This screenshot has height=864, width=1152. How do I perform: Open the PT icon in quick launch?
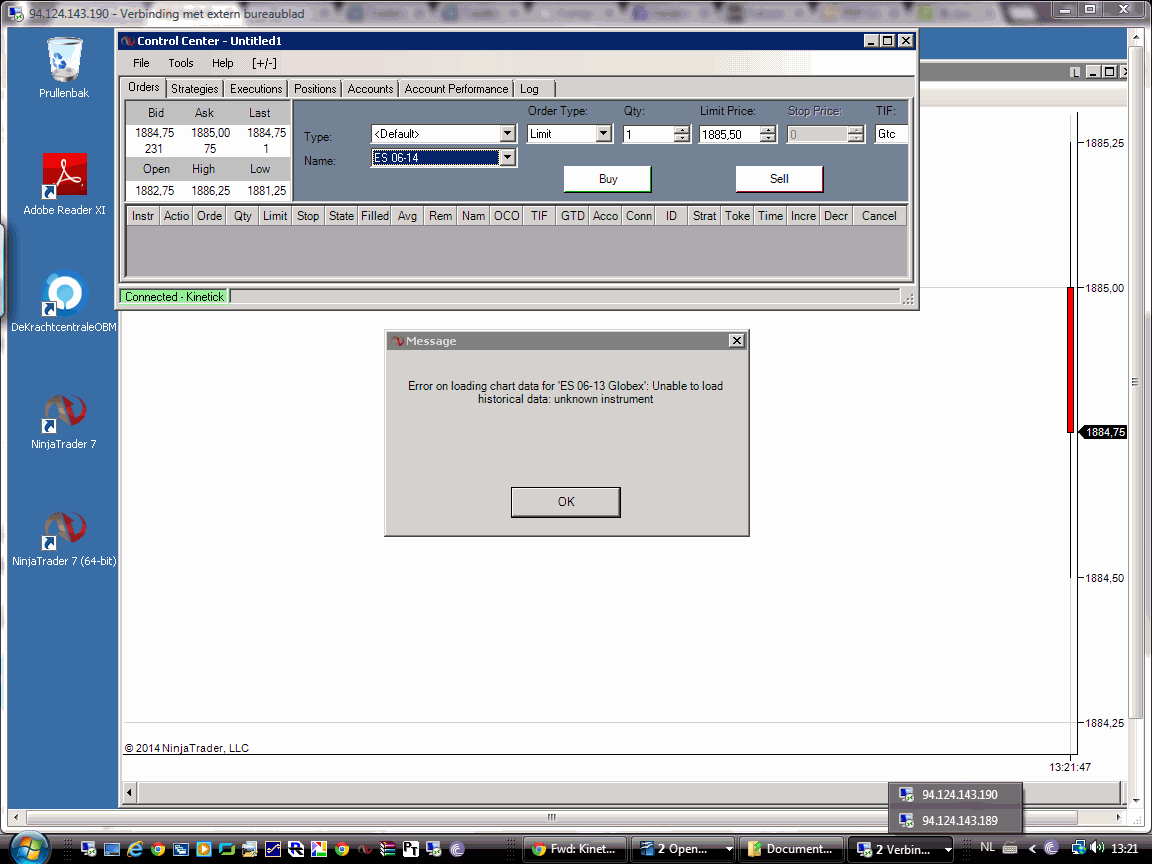click(411, 849)
